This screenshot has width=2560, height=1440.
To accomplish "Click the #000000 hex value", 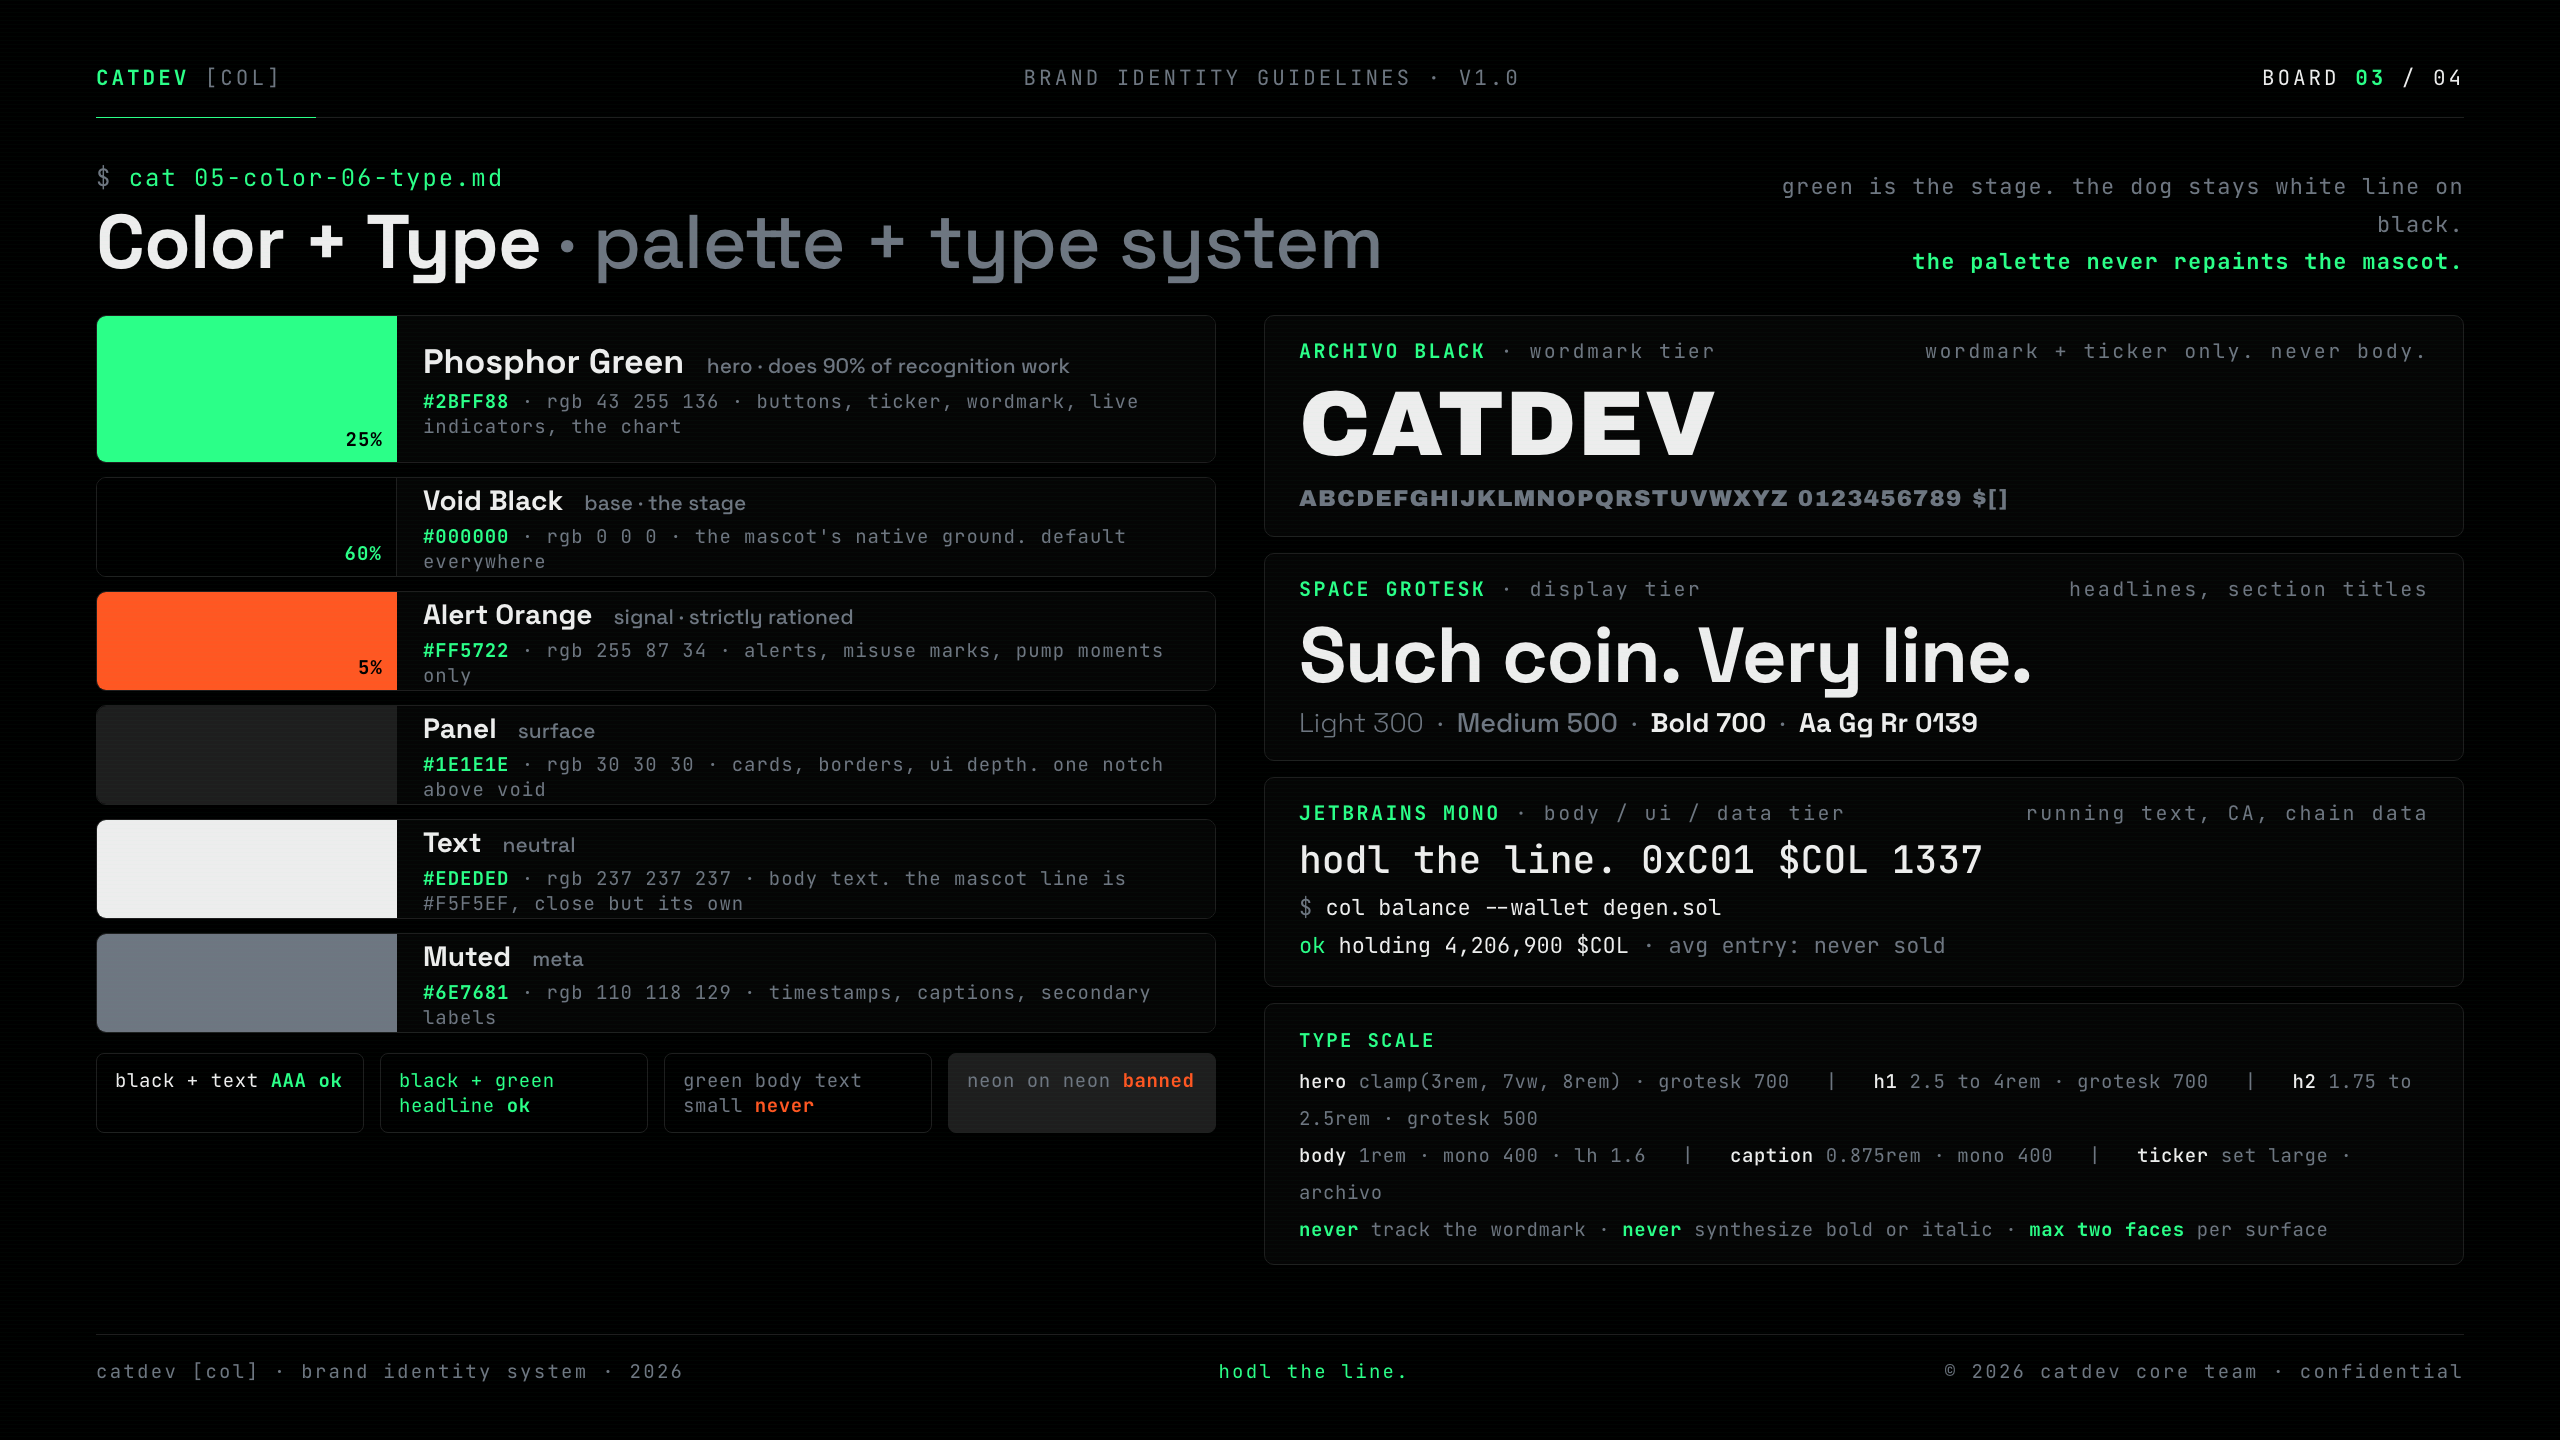I will pos(465,537).
